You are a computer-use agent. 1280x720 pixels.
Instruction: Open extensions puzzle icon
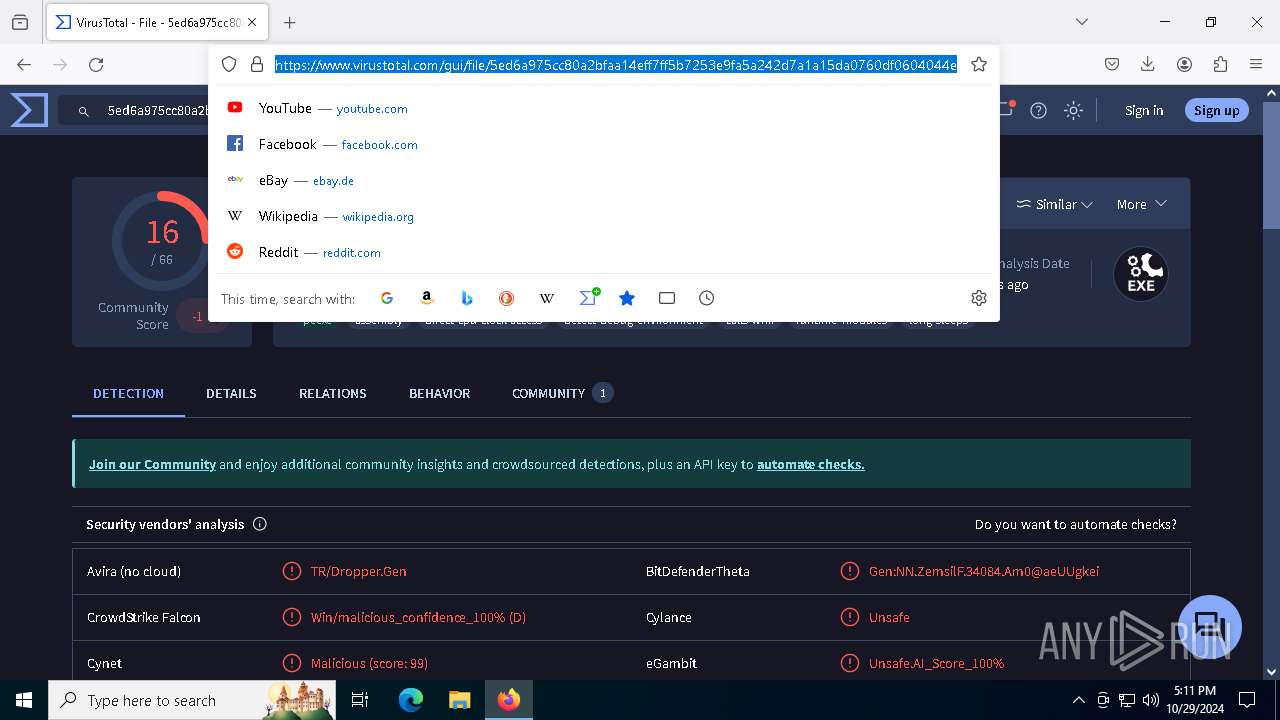coord(1220,64)
